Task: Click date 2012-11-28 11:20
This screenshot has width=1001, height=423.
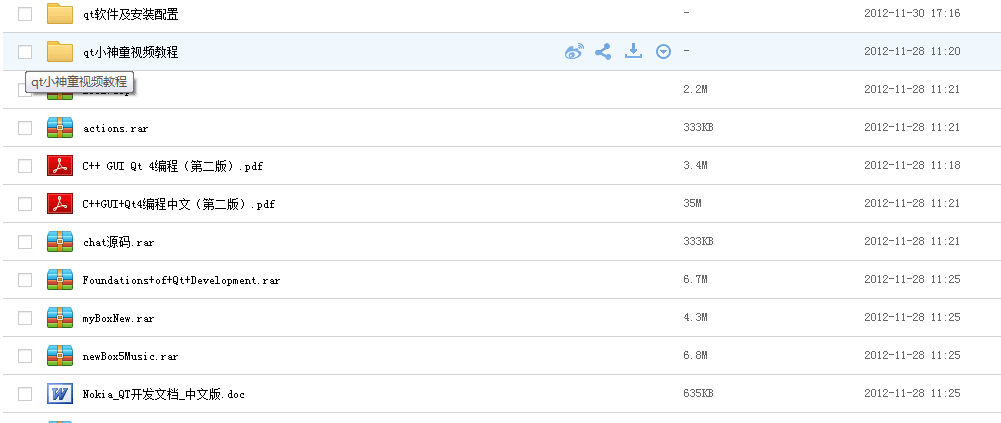Action: (912, 51)
